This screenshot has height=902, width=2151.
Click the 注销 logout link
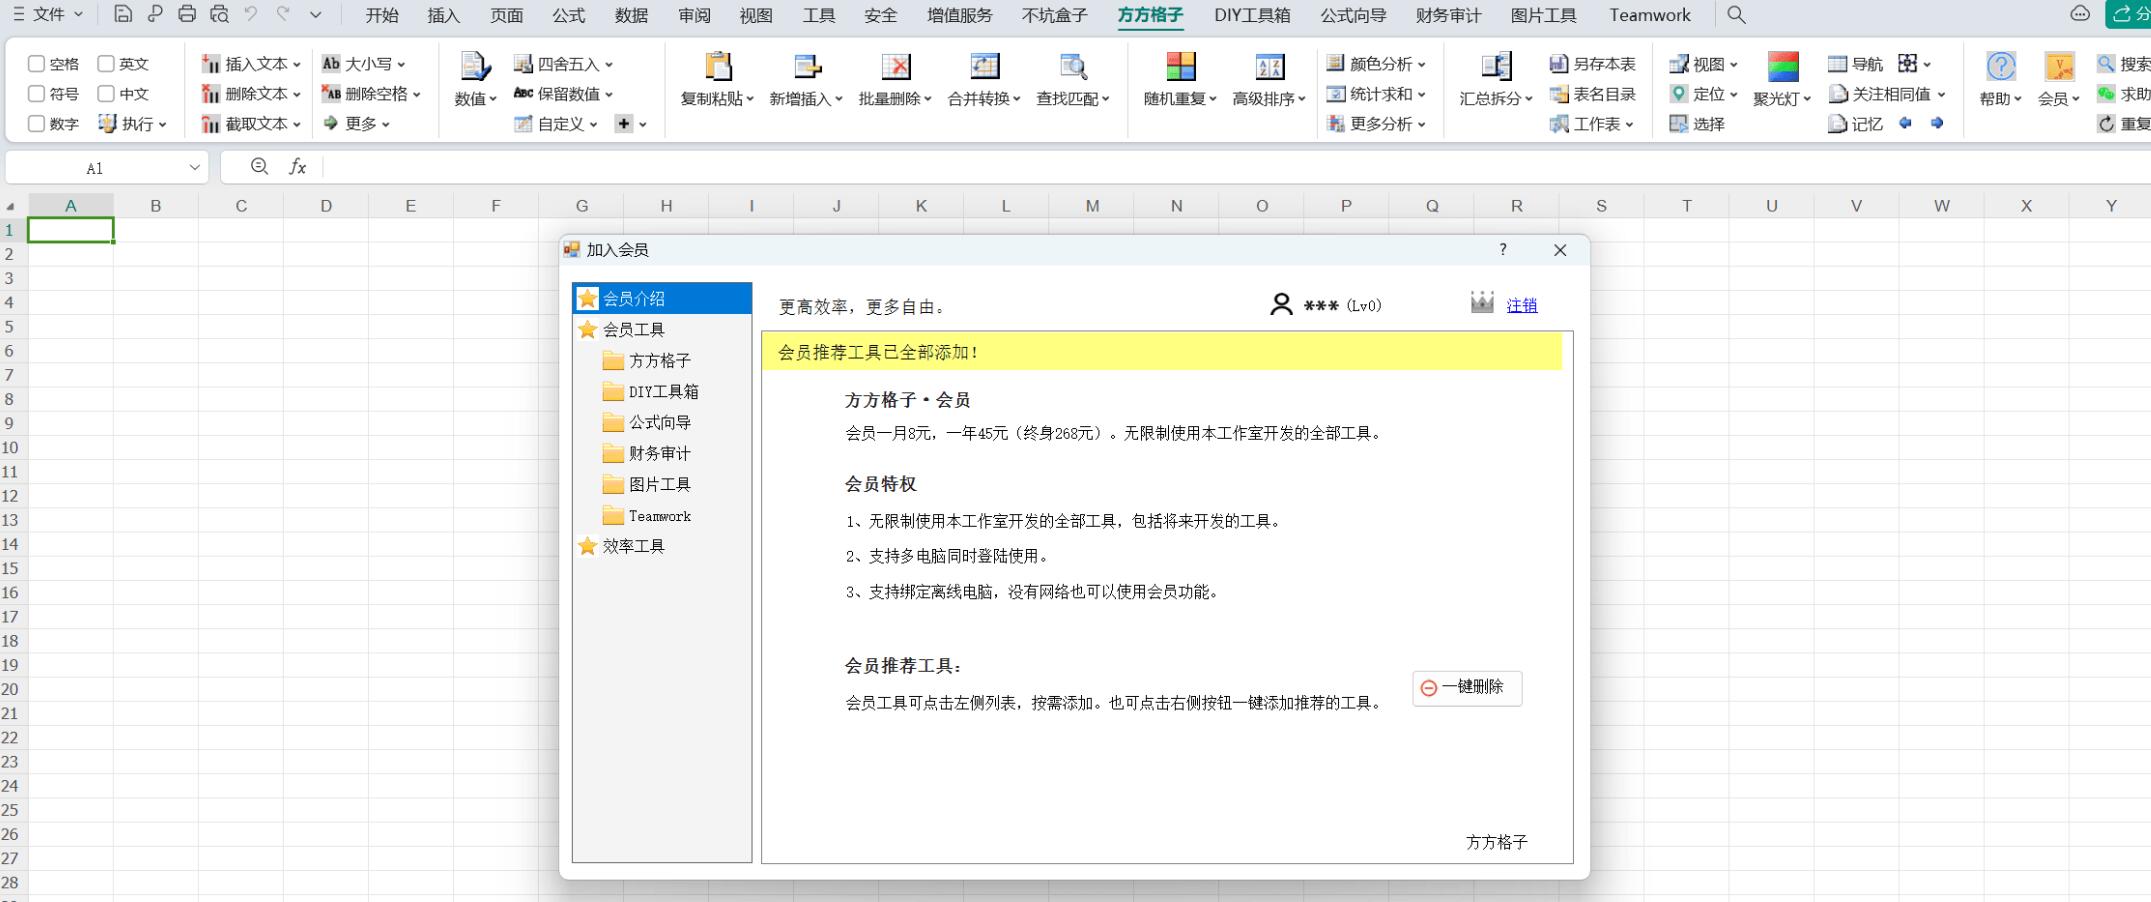[1521, 305]
